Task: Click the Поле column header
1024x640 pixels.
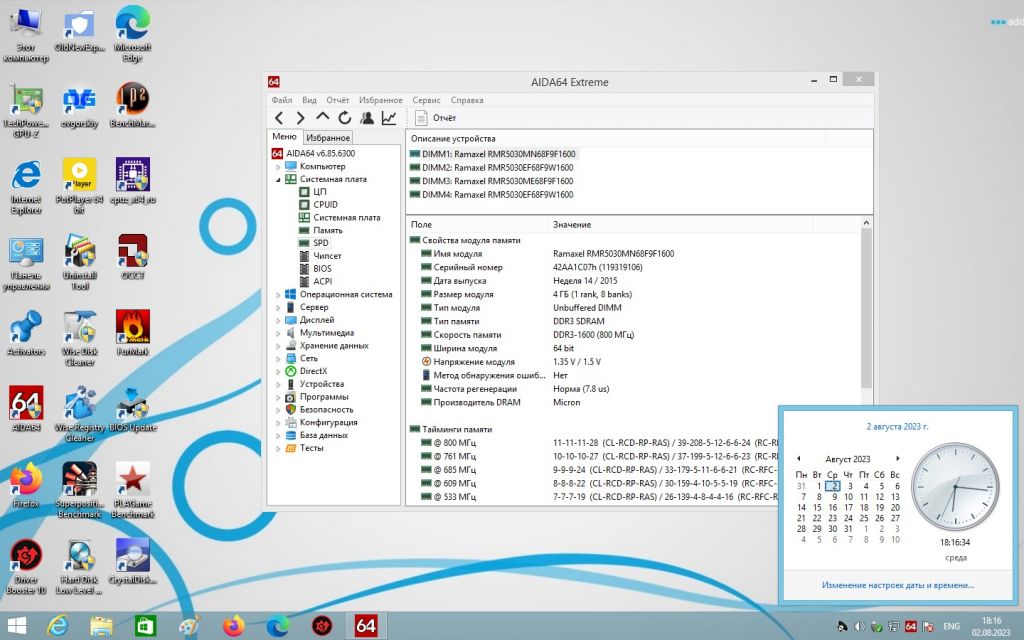Action: pos(477,224)
